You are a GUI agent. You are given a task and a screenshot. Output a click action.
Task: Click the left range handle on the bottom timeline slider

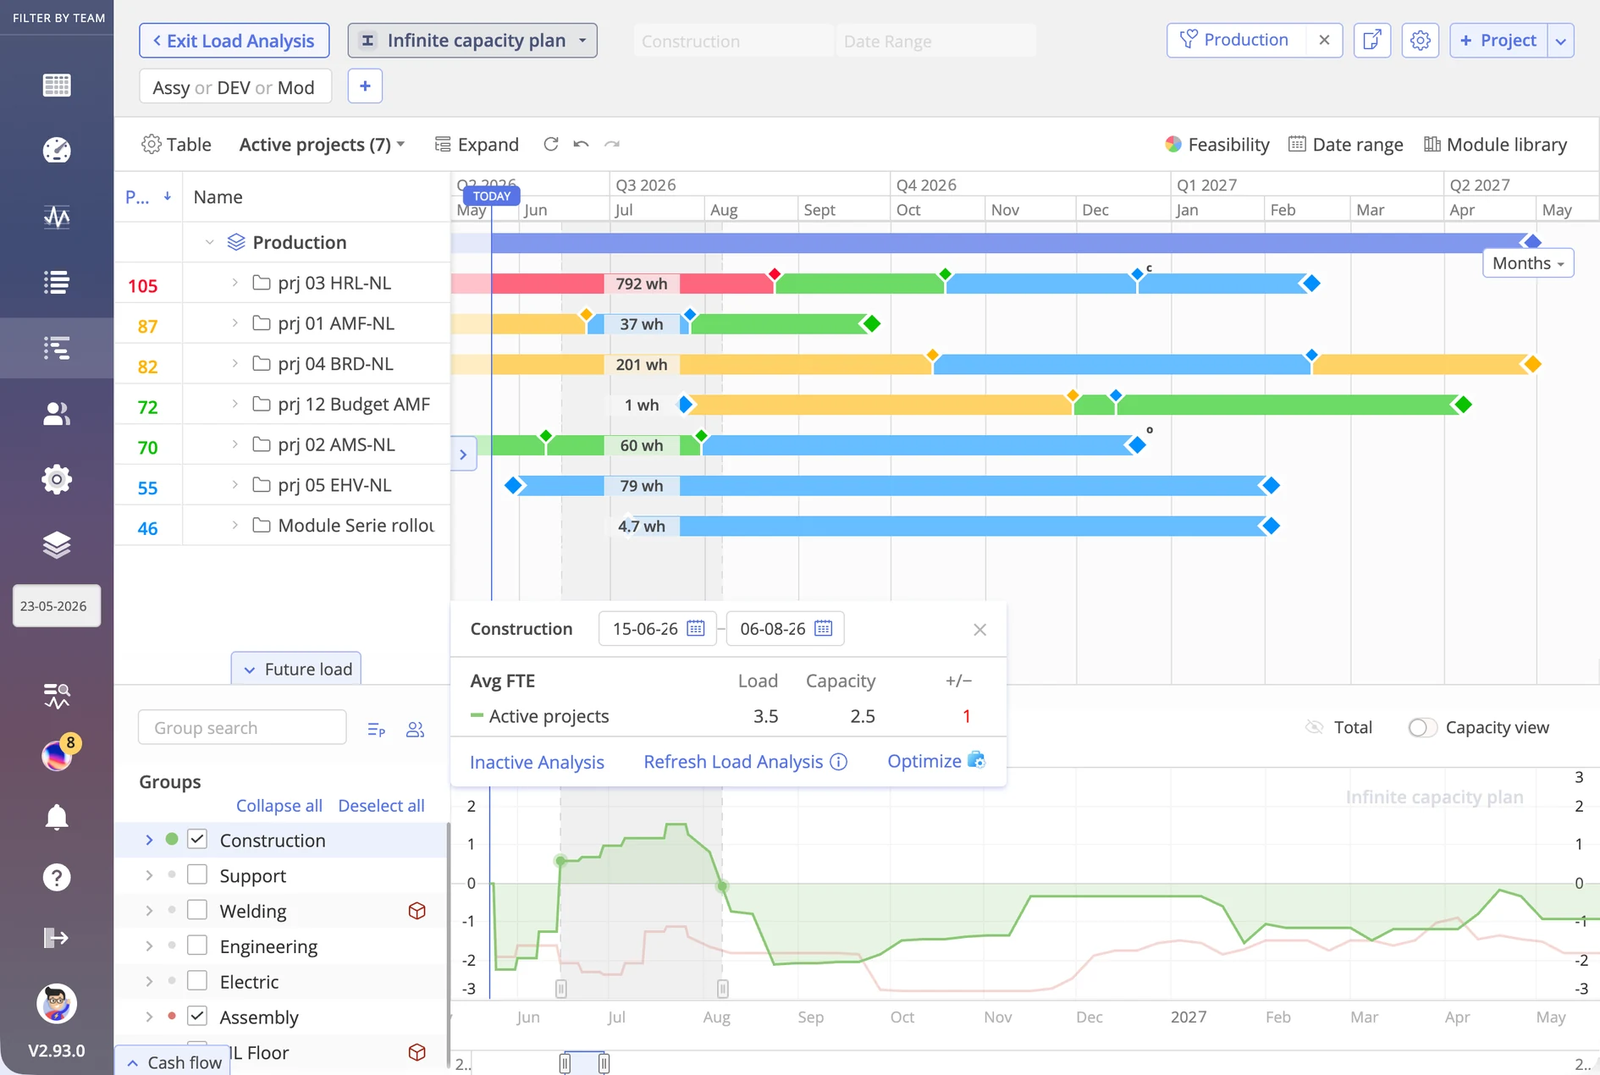[565, 1063]
